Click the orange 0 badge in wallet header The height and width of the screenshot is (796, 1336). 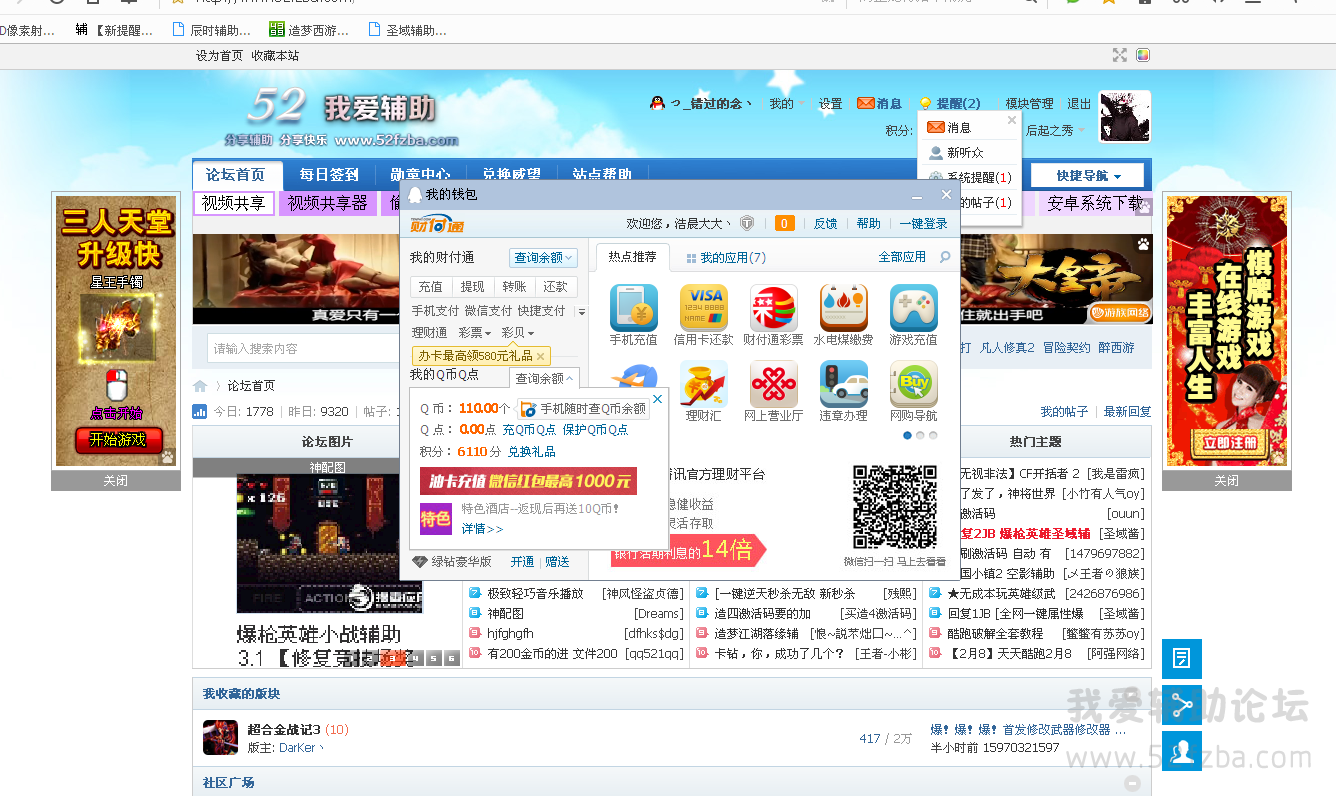(x=785, y=223)
